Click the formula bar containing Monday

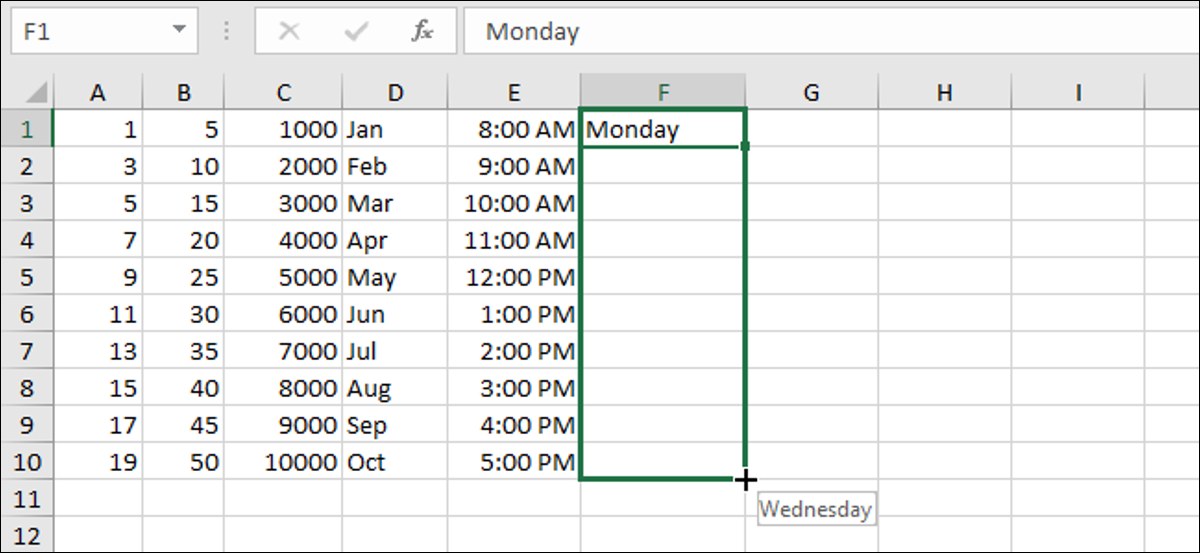(x=828, y=31)
